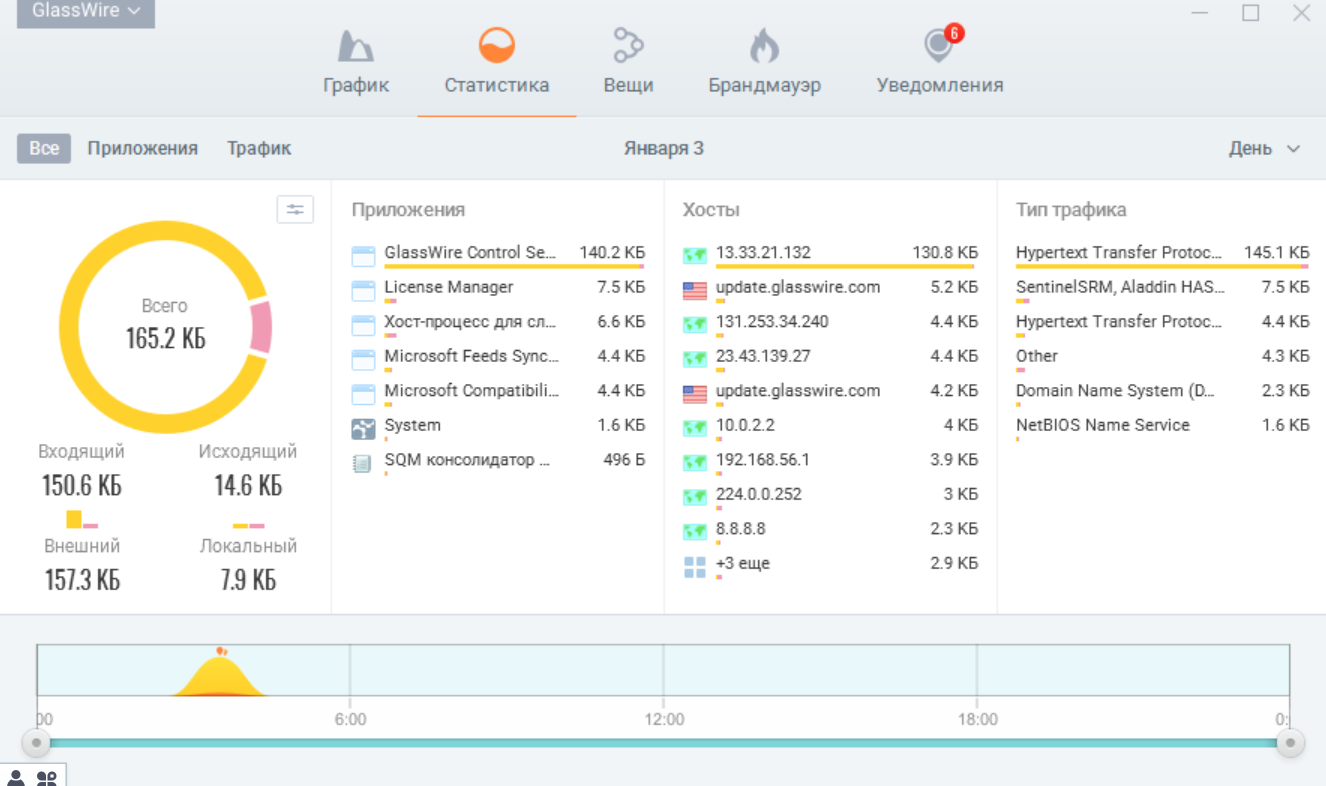Click the map icon for 131.253.34.240

tap(695, 325)
